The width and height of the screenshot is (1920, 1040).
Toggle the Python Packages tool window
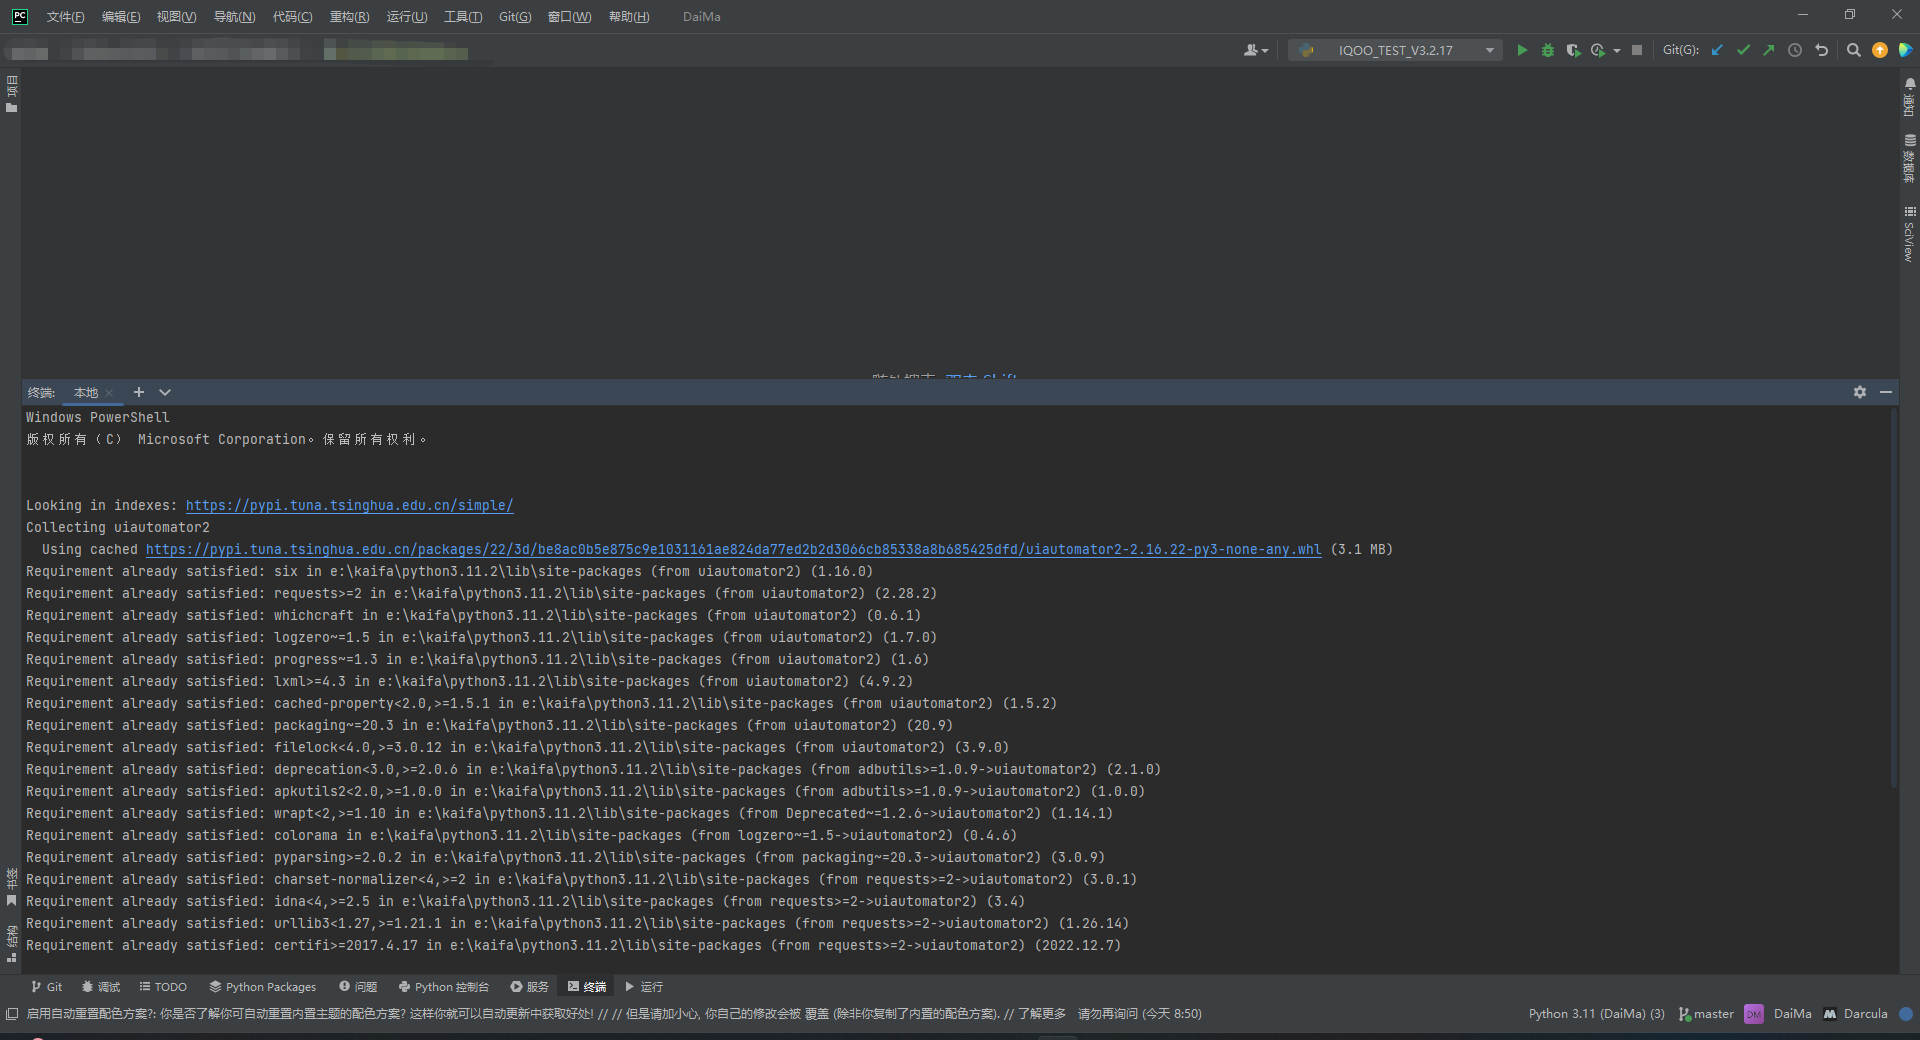[x=262, y=987]
